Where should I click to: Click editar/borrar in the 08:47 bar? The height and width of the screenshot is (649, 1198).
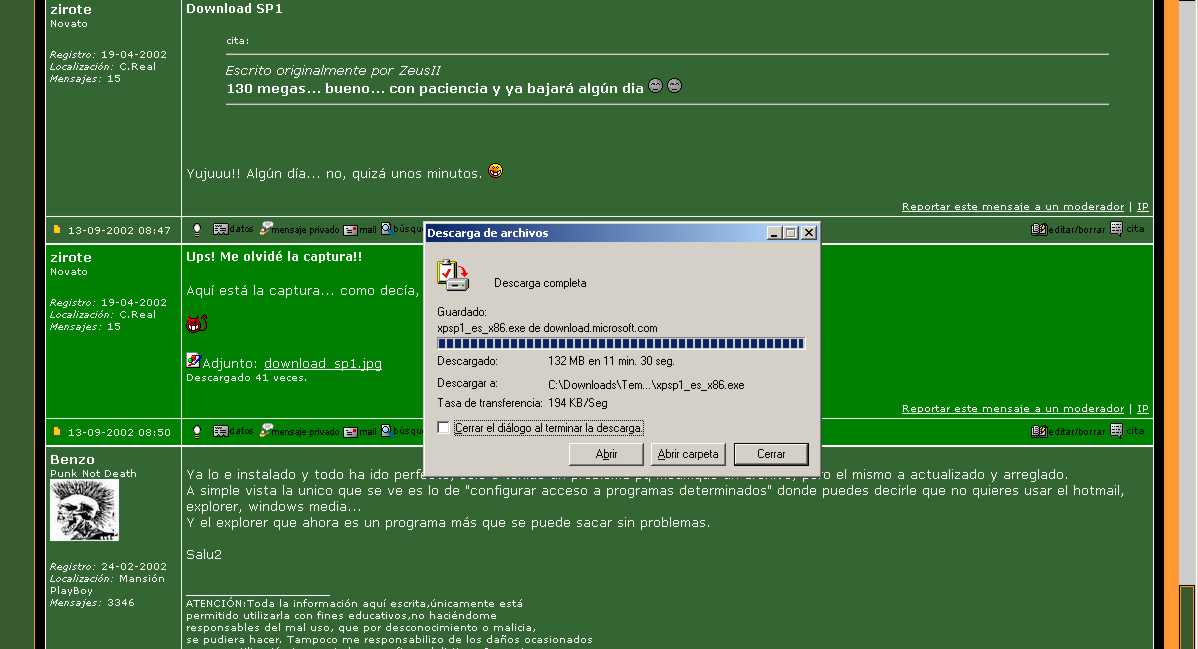(1068, 229)
